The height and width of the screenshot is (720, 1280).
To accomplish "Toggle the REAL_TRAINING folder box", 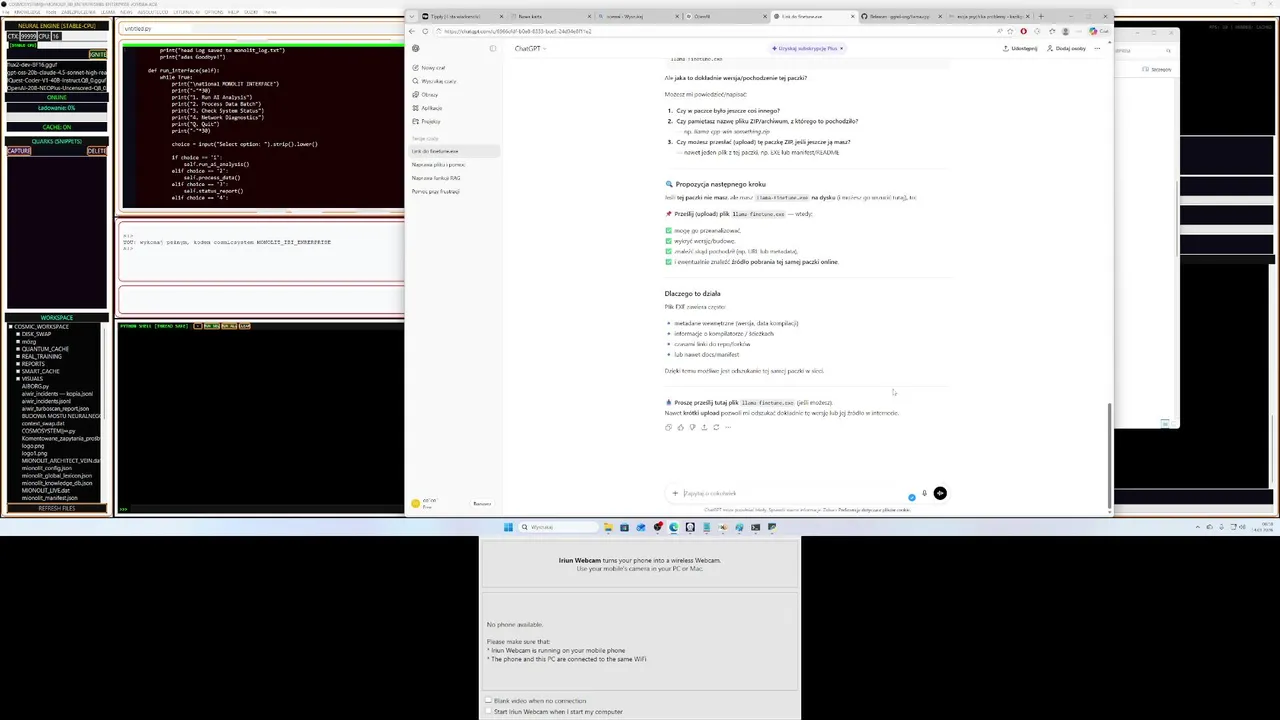I will [18, 356].
